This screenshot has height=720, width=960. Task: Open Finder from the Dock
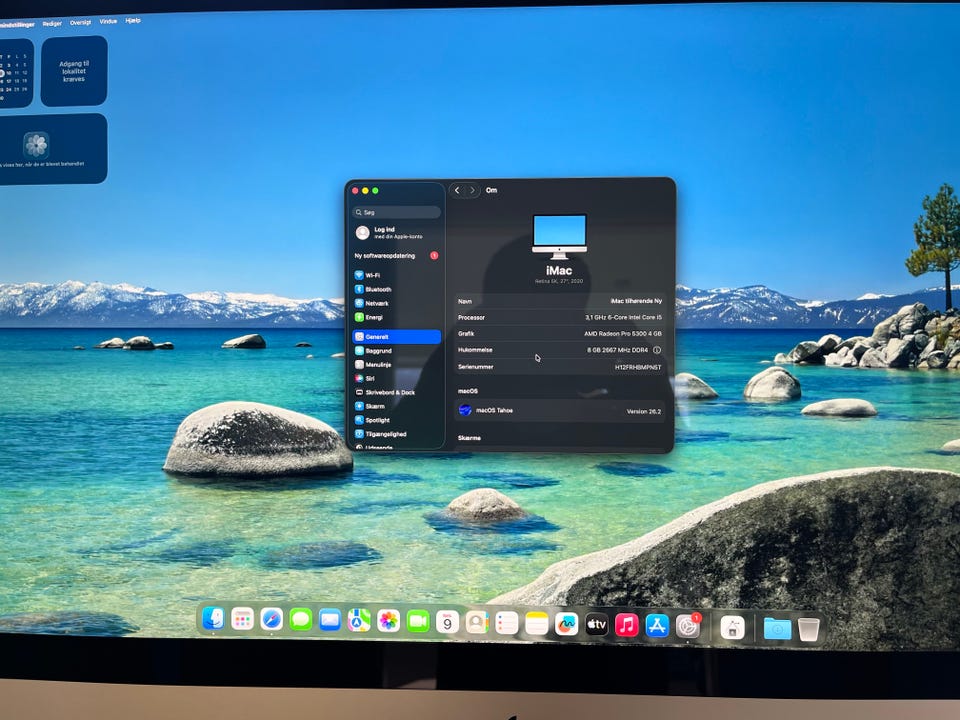click(x=213, y=619)
